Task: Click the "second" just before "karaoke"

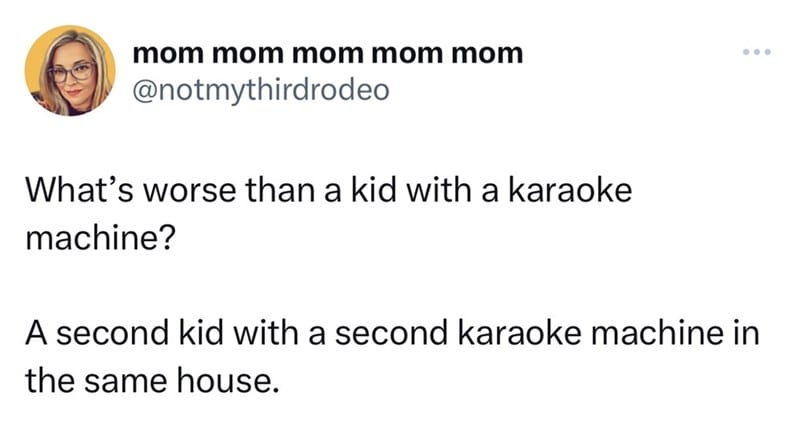Action: pos(392,333)
